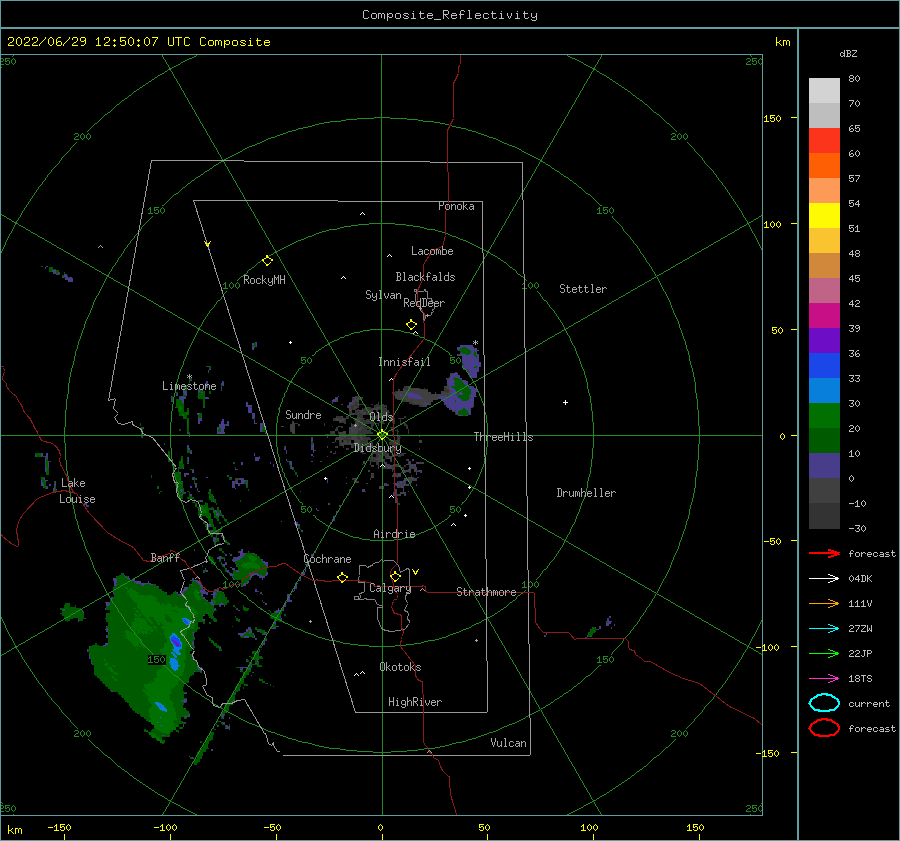Click the Blackfalds town label

(x=425, y=277)
